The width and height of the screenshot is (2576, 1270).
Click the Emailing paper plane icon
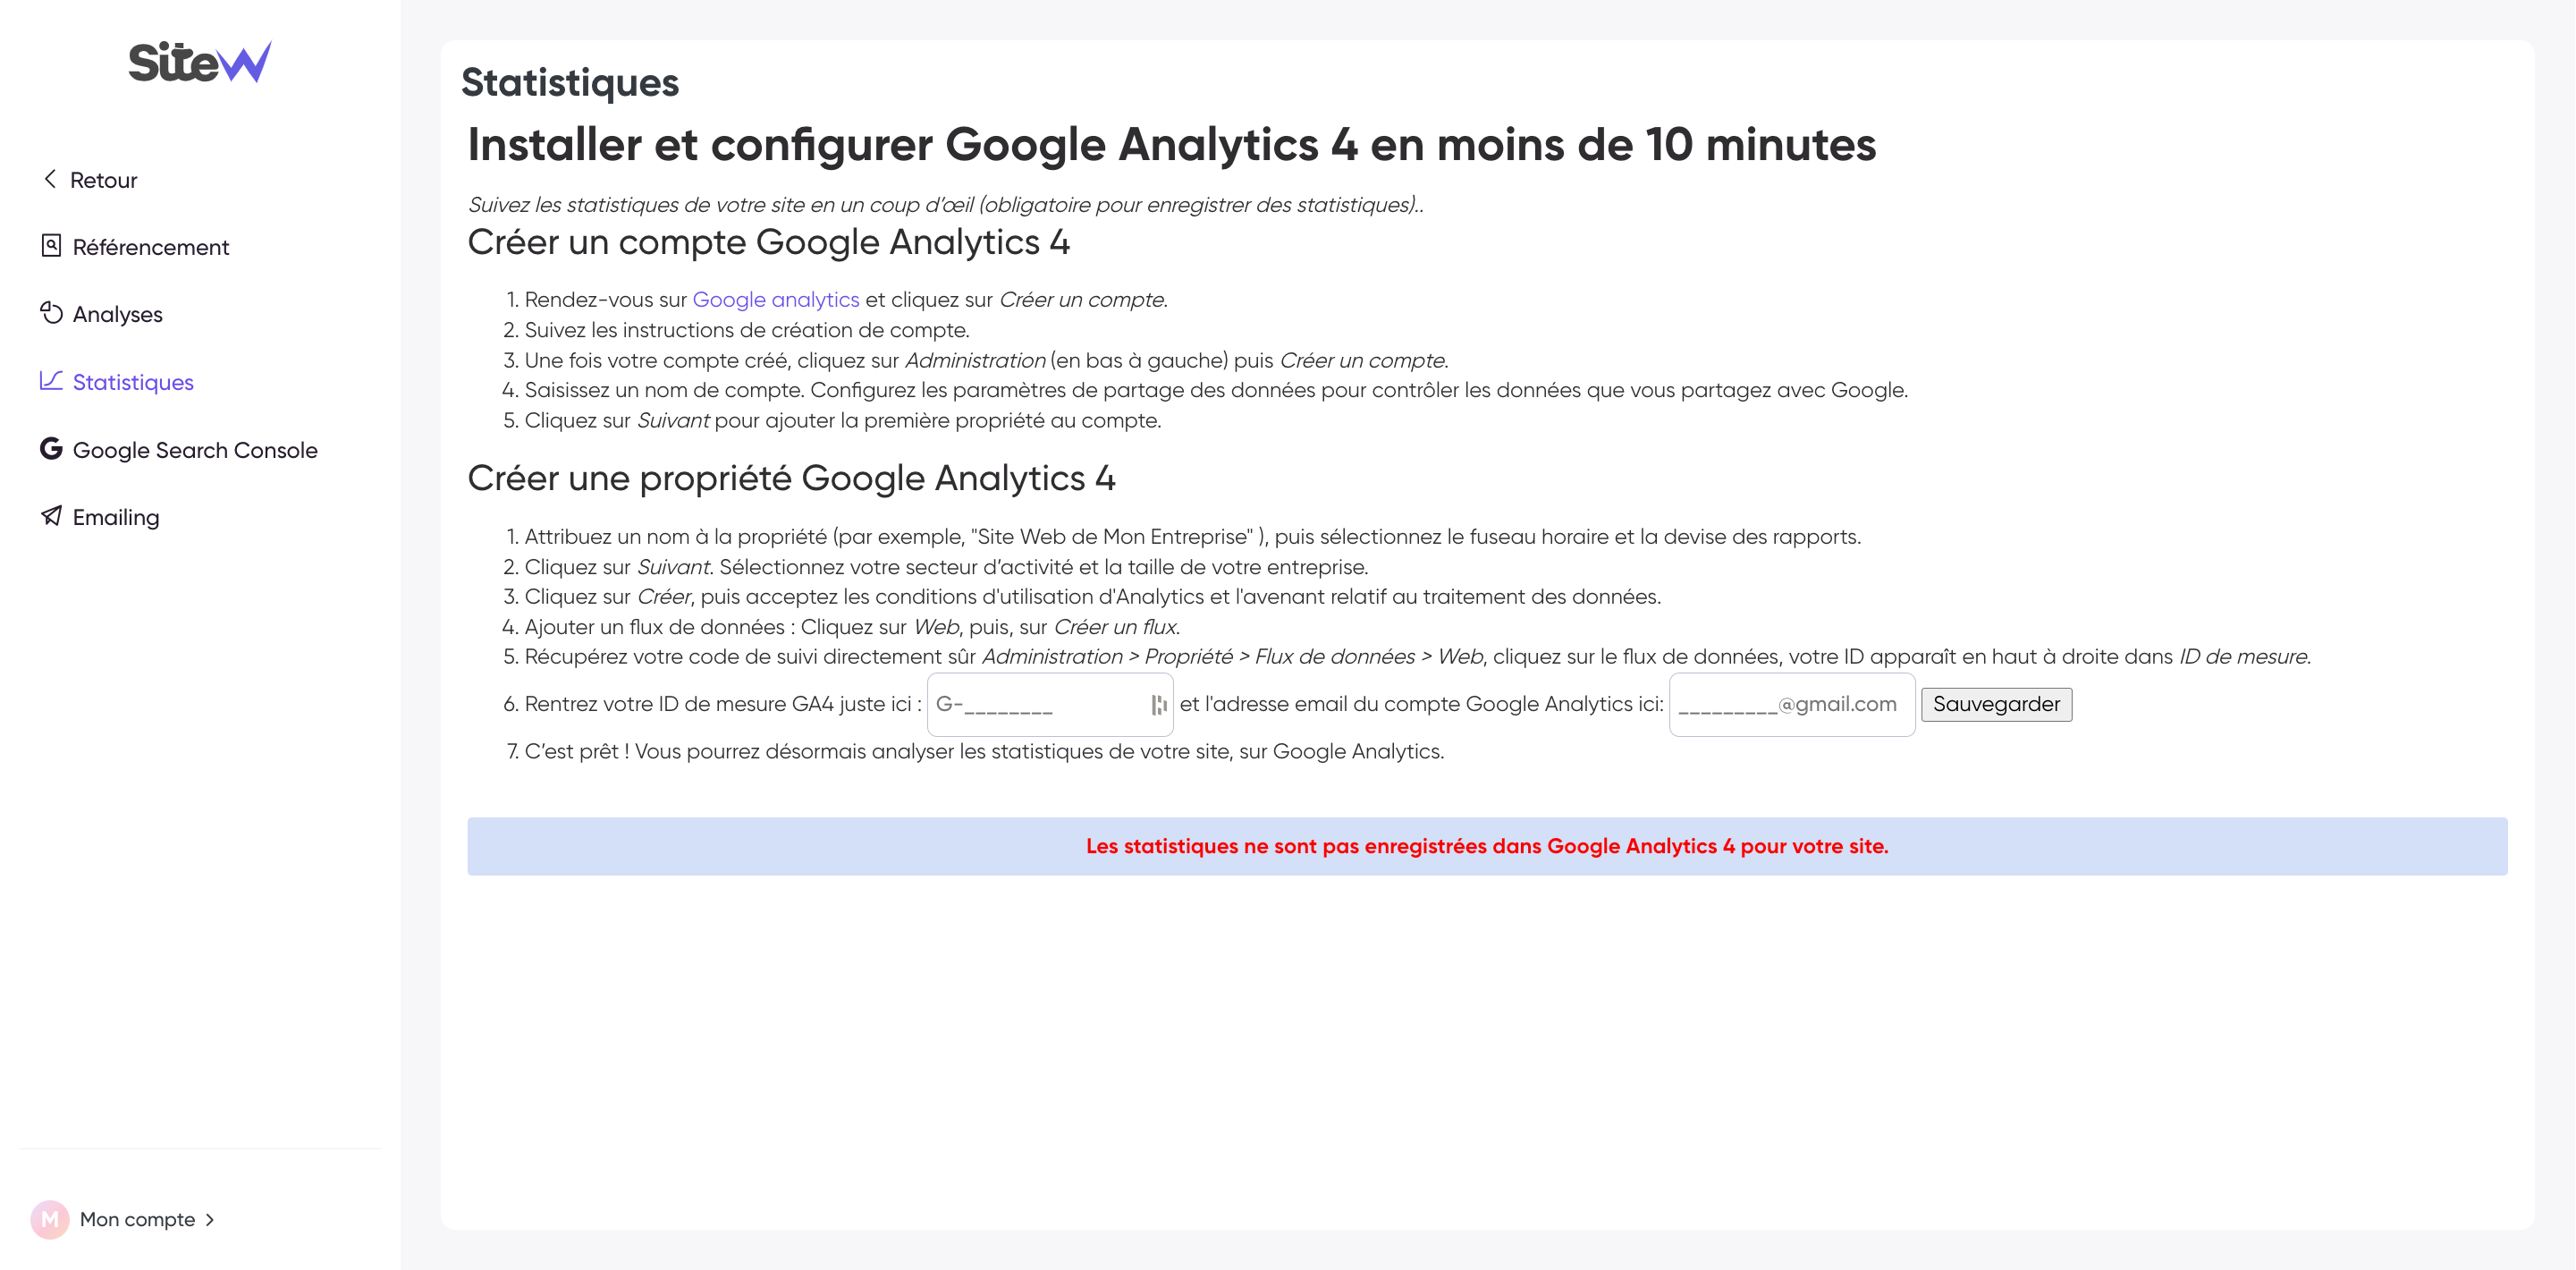pos(51,516)
